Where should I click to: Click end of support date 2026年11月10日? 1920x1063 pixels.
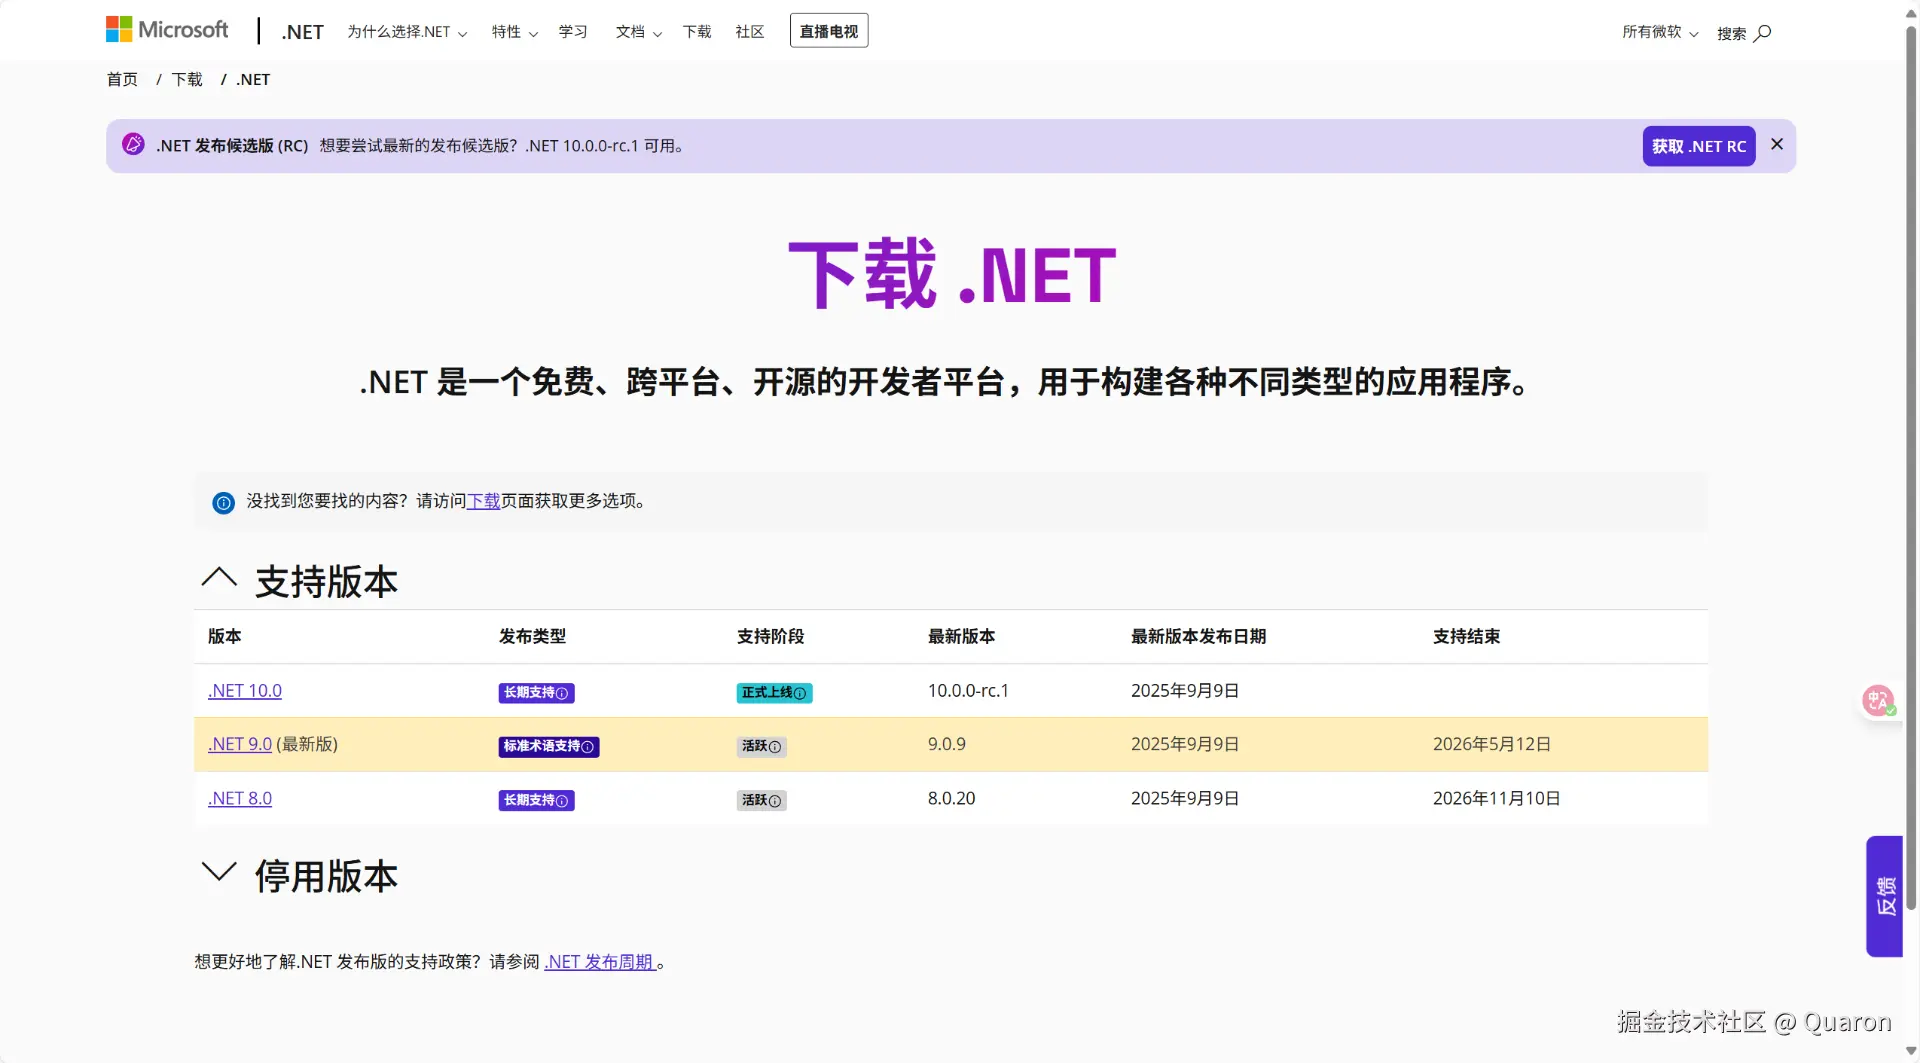tap(1497, 799)
